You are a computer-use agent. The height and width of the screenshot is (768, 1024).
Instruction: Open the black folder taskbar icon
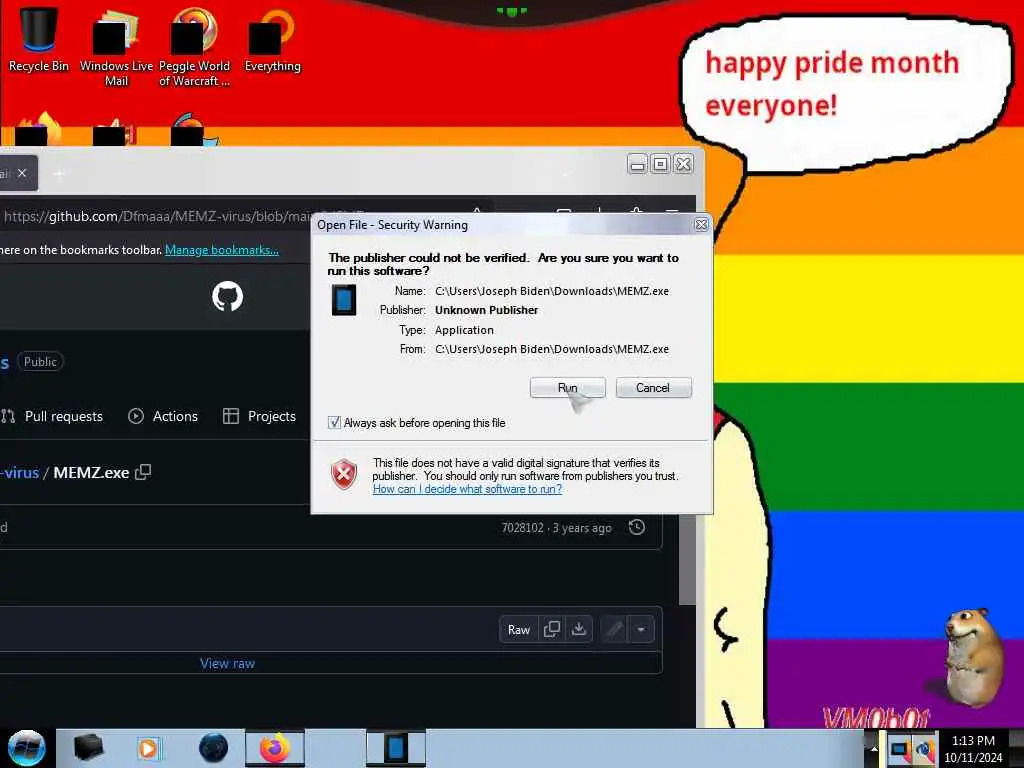click(88, 748)
